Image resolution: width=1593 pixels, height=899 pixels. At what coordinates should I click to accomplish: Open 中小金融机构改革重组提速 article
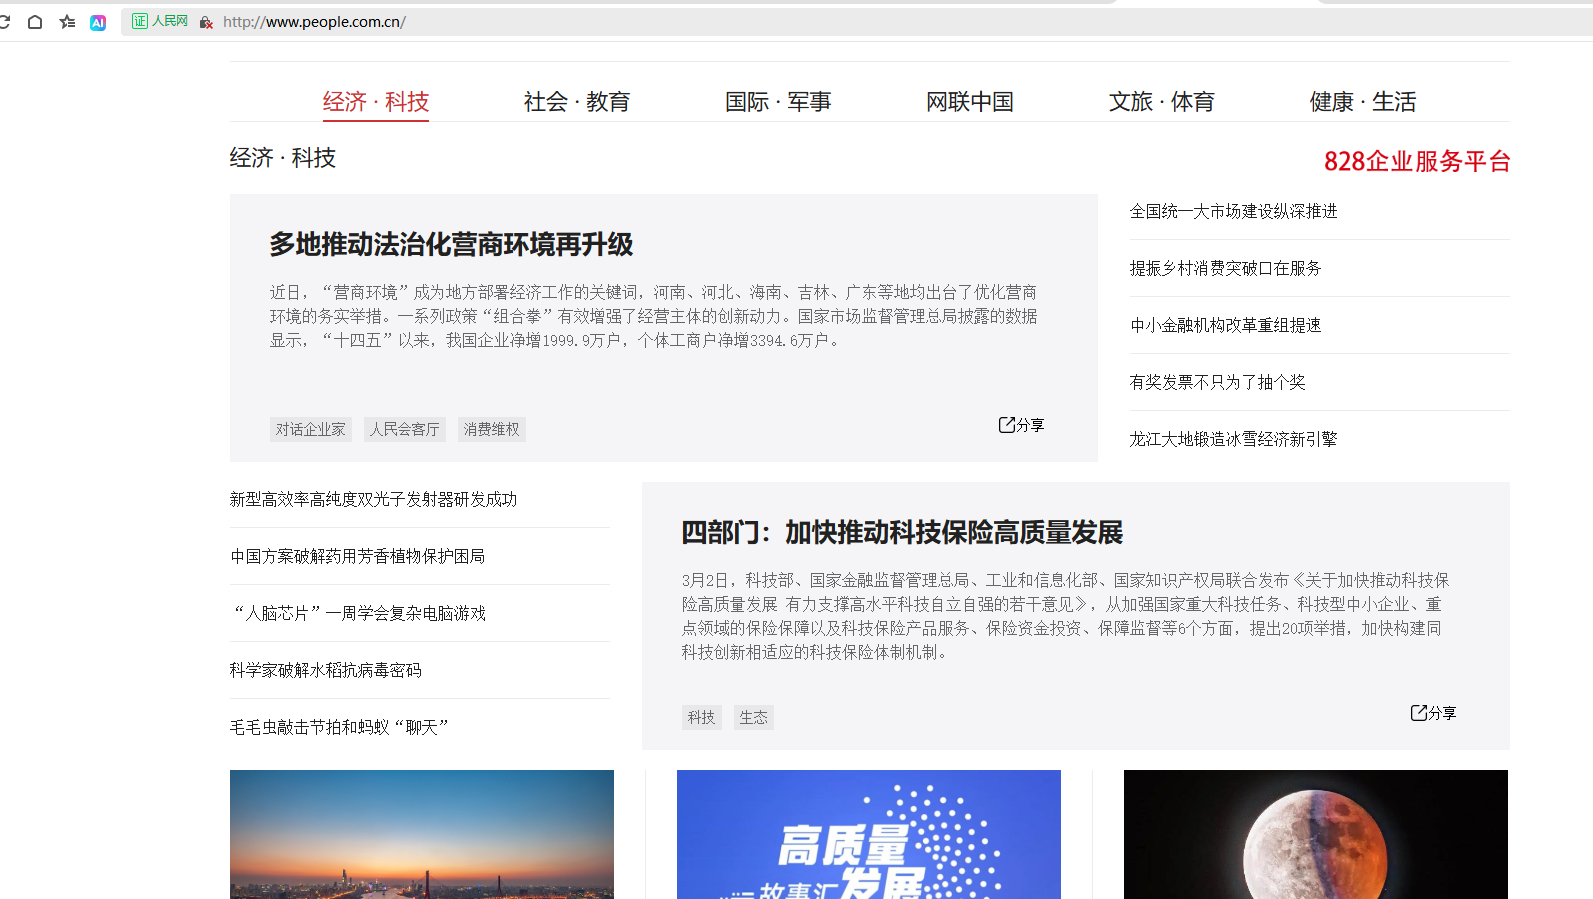(1226, 325)
